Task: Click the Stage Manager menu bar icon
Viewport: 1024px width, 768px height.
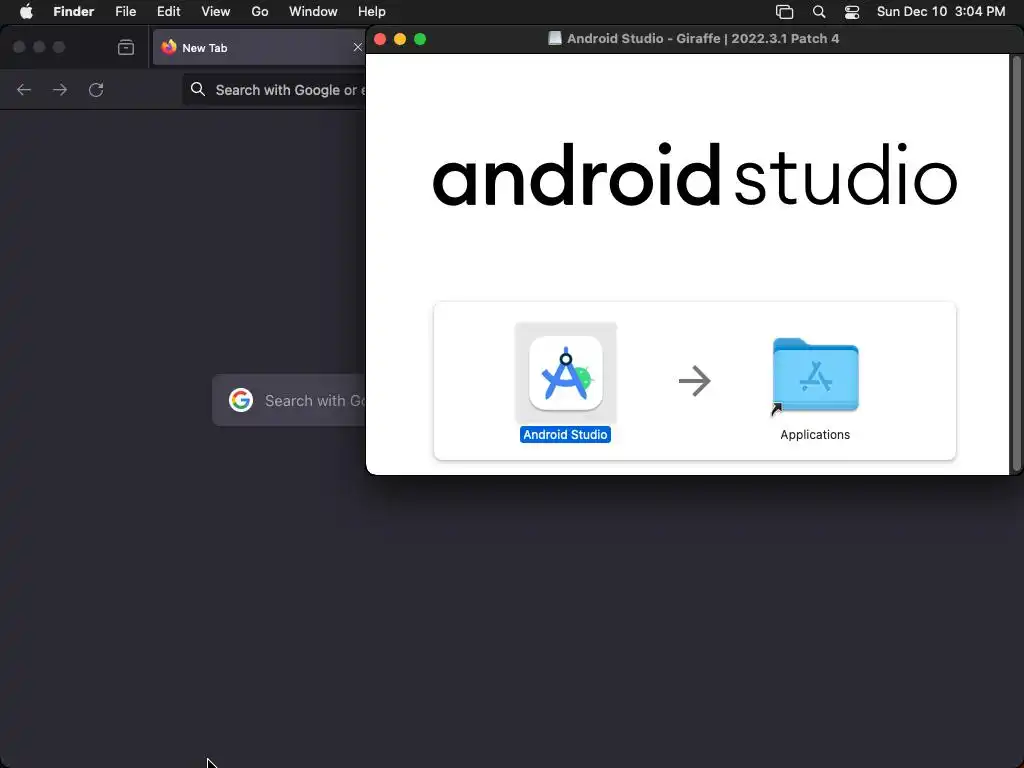Action: [784, 12]
